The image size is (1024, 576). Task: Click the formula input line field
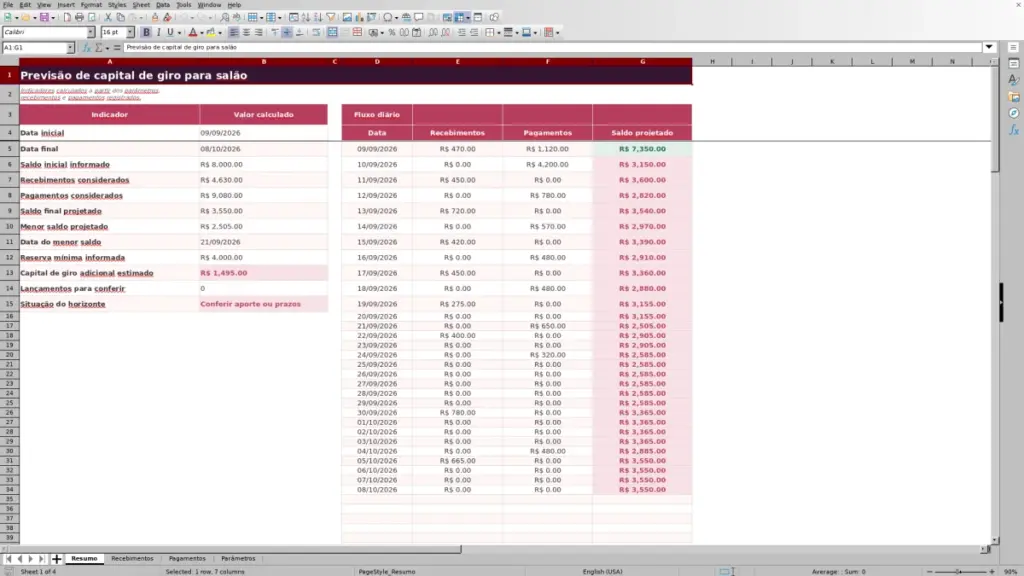pos(552,47)
